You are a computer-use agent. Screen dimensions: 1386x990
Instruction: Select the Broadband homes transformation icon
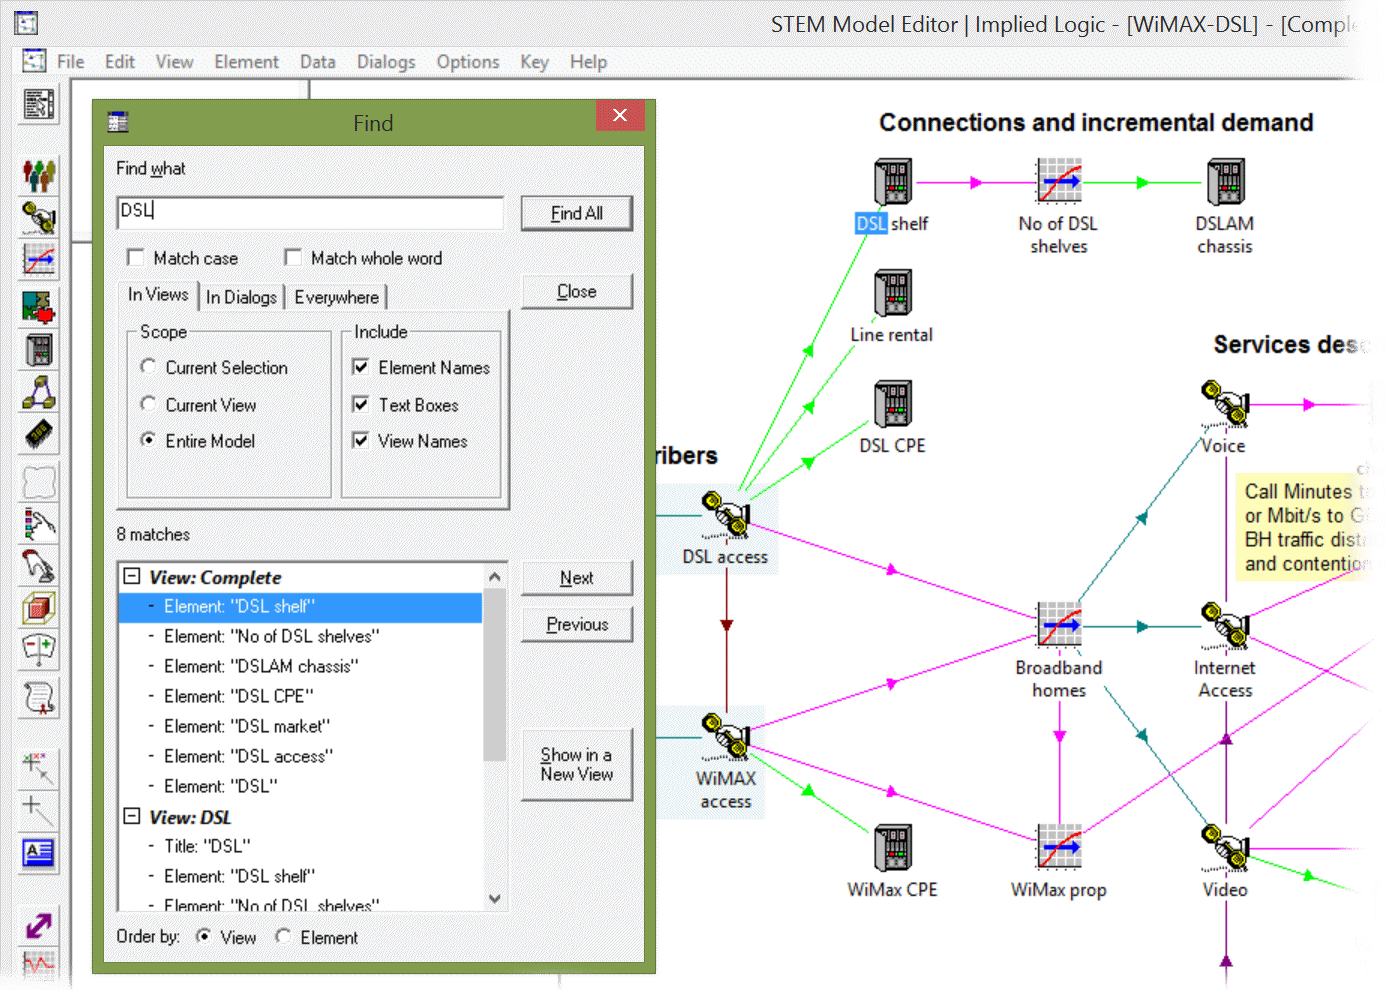1059,626
